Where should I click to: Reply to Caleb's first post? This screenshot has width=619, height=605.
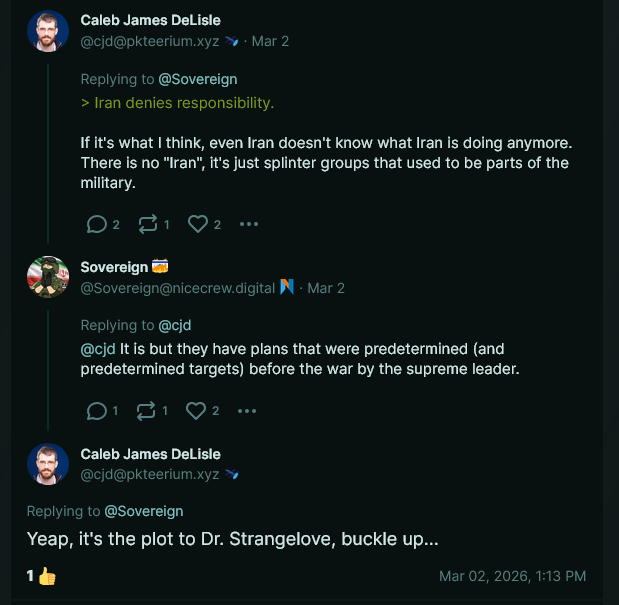click(x=96, y=224)
